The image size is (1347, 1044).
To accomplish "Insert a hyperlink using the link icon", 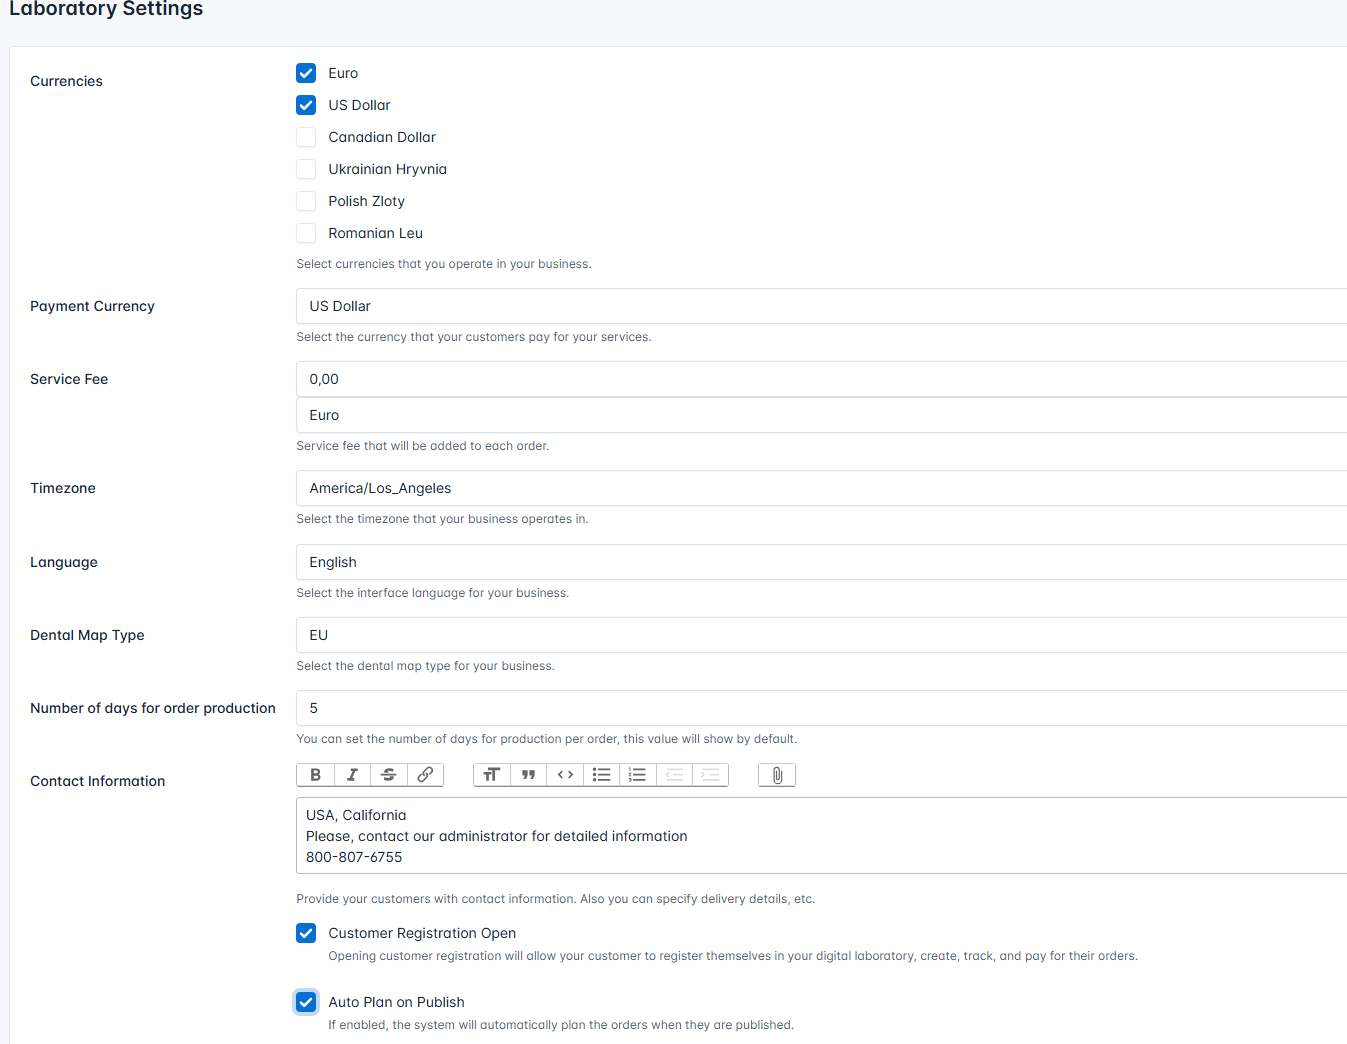I will (x=425, y=774).
